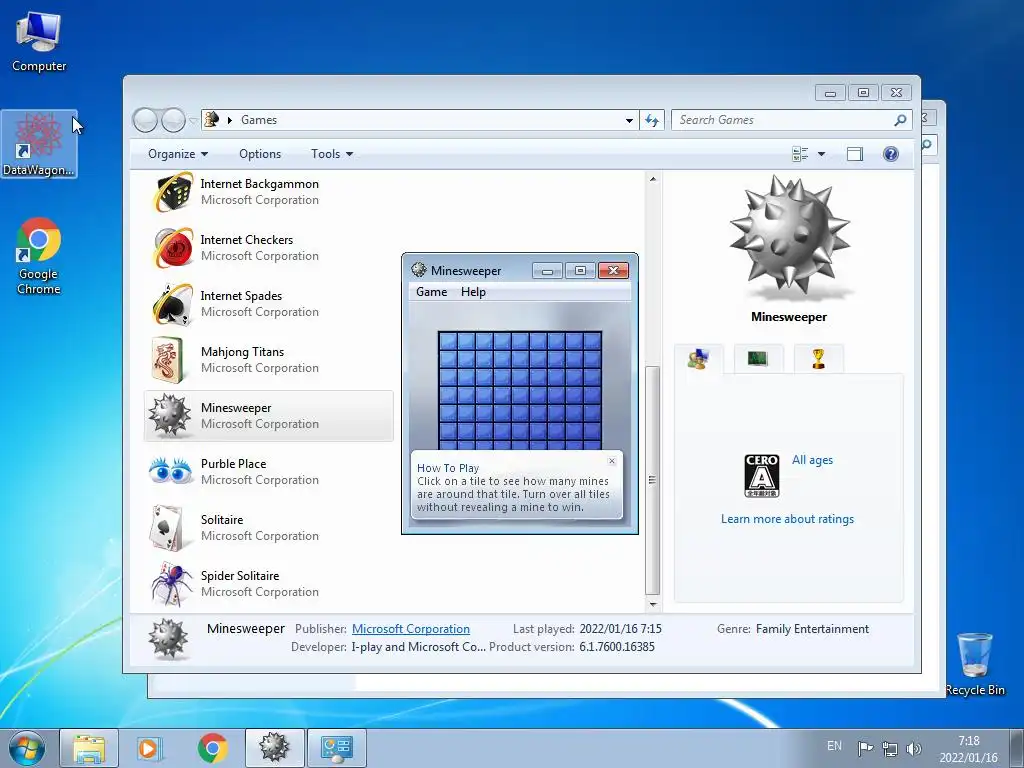Click the games list vertical scrollbar thumb
The image size is (1024, 768).
click(x=652, y=480)
